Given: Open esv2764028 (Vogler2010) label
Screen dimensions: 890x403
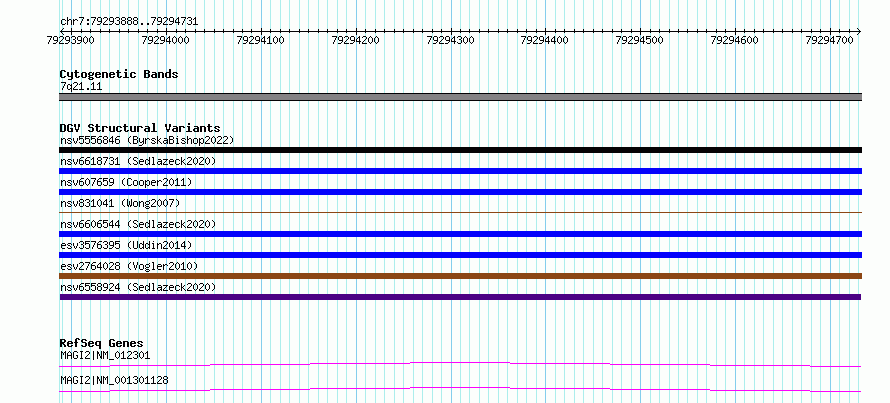Looking at the screenshot, I should pos(129,266).
